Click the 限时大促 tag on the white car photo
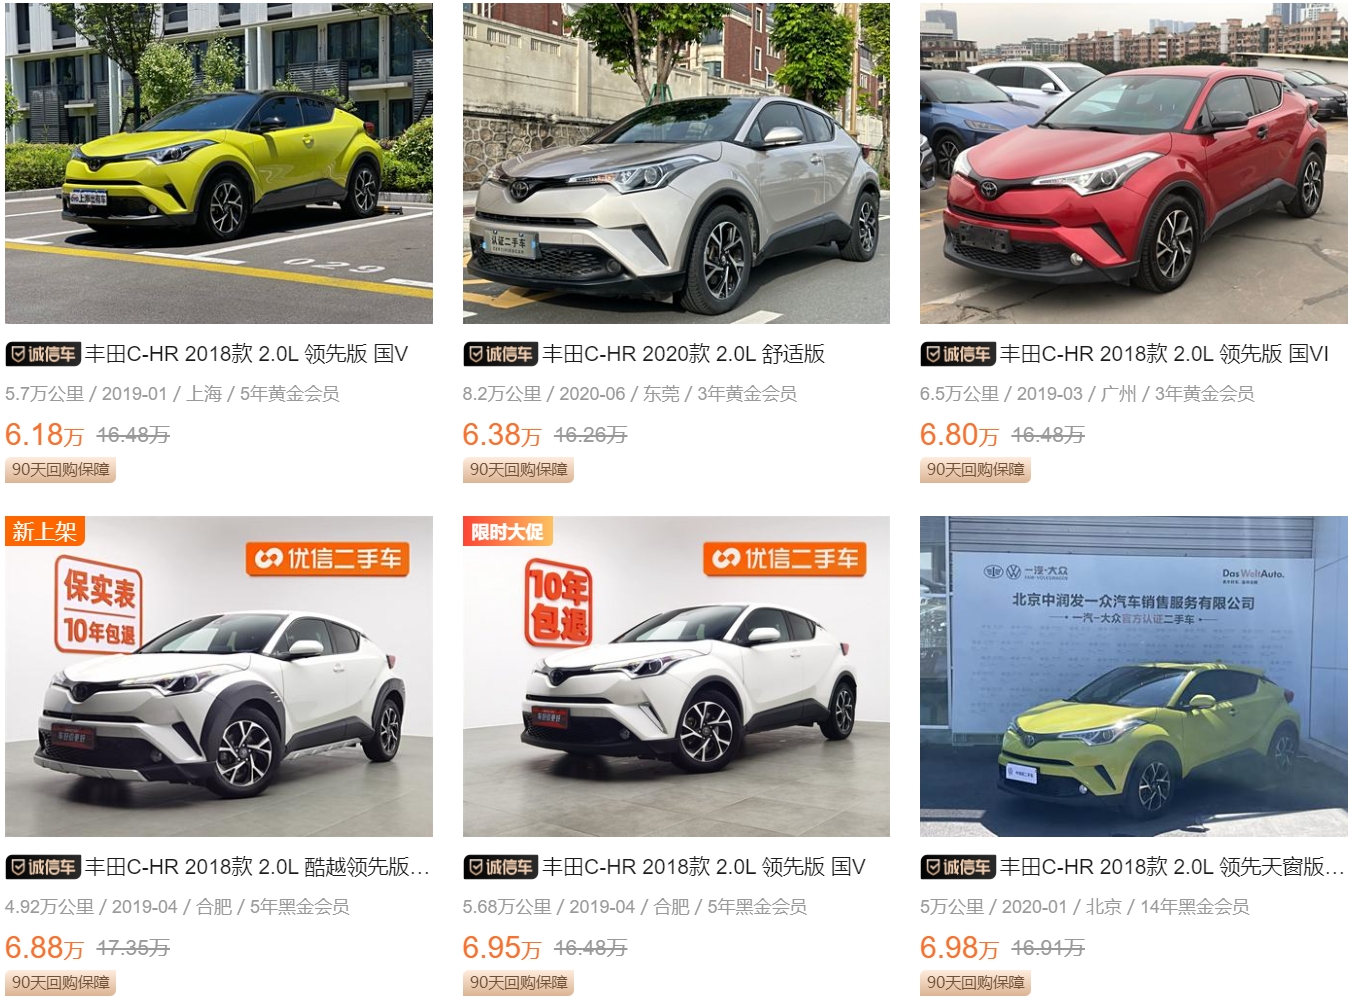Viewport: 1354px width, 999px height. (508, 531)
